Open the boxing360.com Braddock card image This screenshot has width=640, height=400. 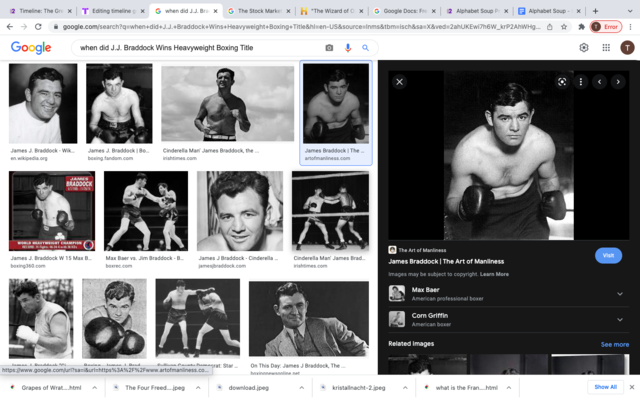coord(52,211)
